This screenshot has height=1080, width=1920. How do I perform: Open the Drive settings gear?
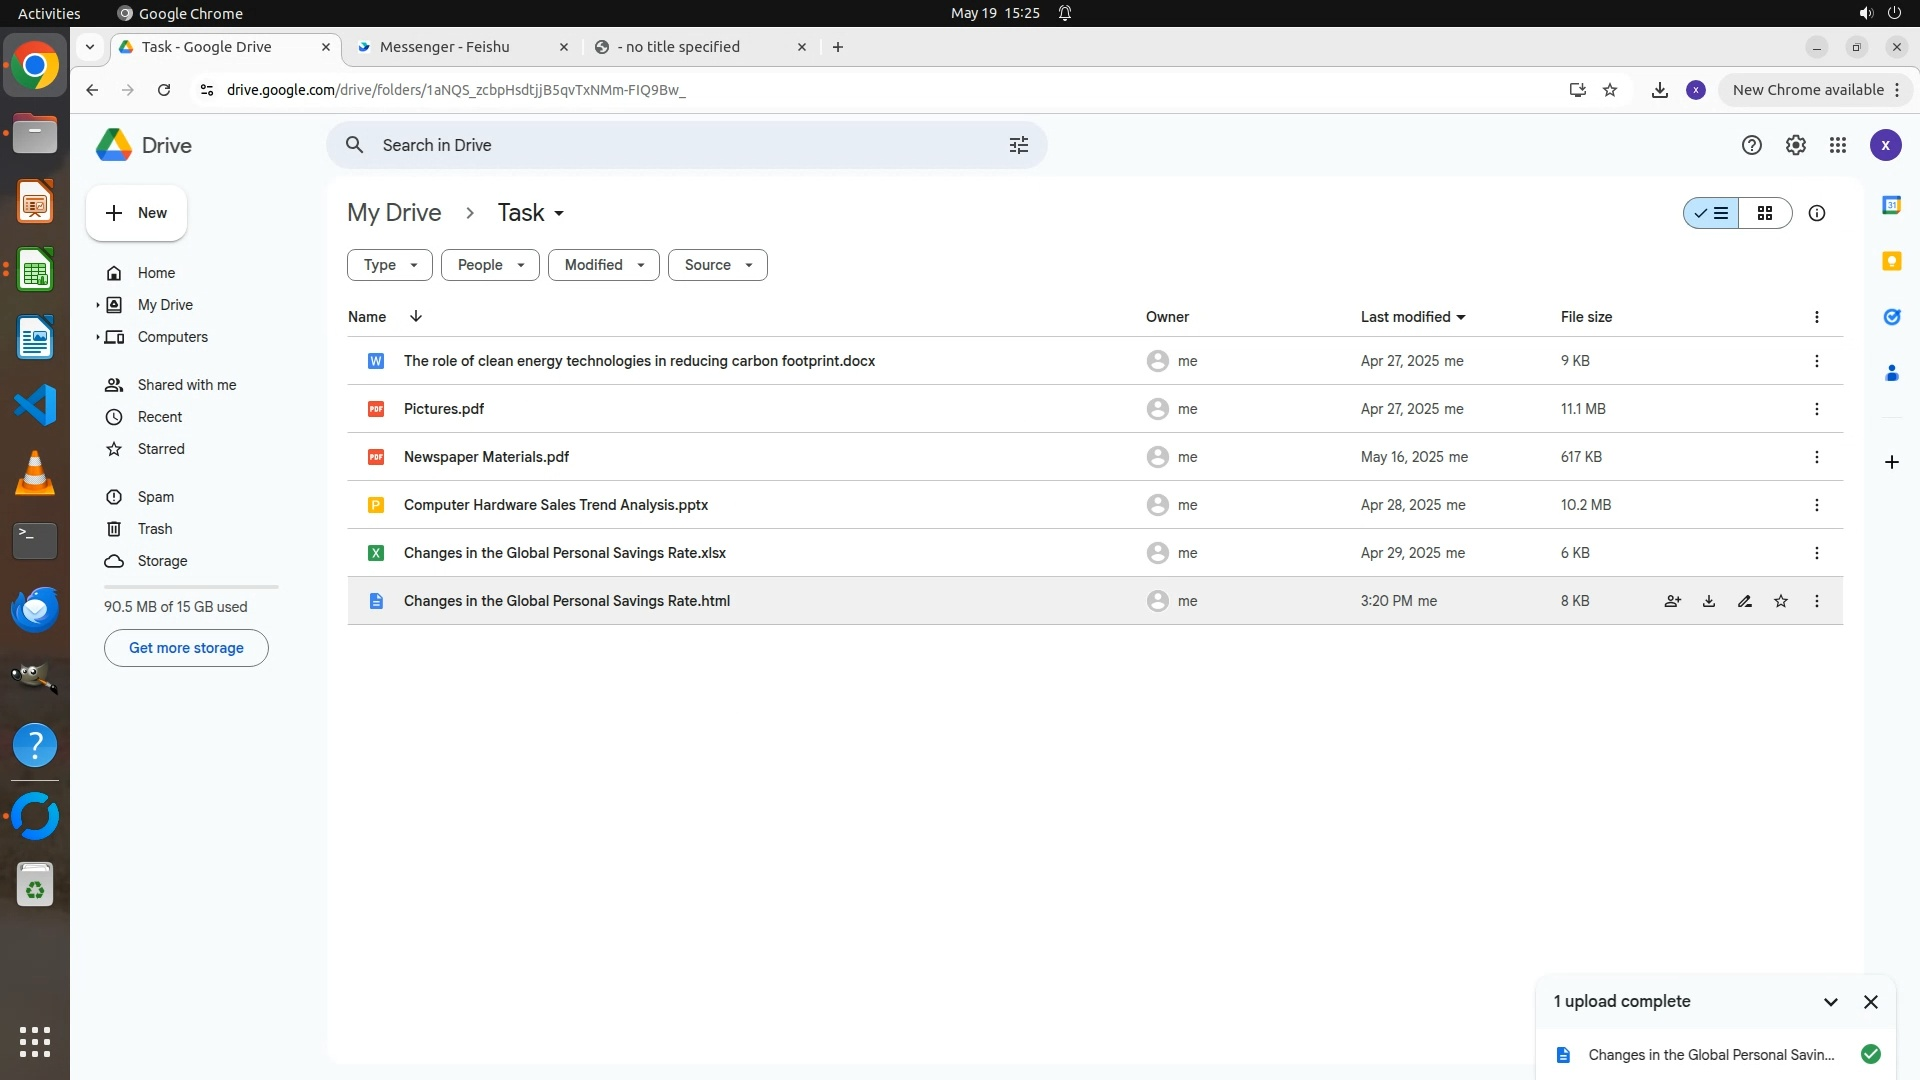pos(1795,145)
